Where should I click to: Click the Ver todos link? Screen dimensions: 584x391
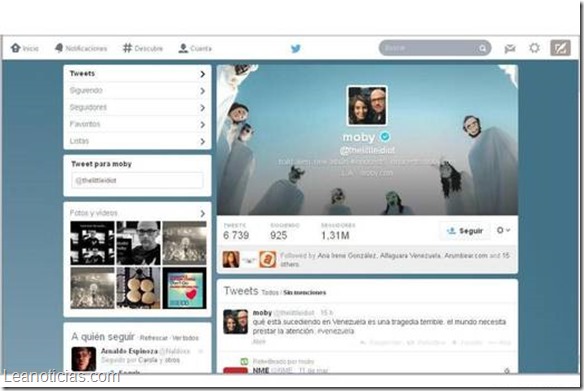coord(185,338)
